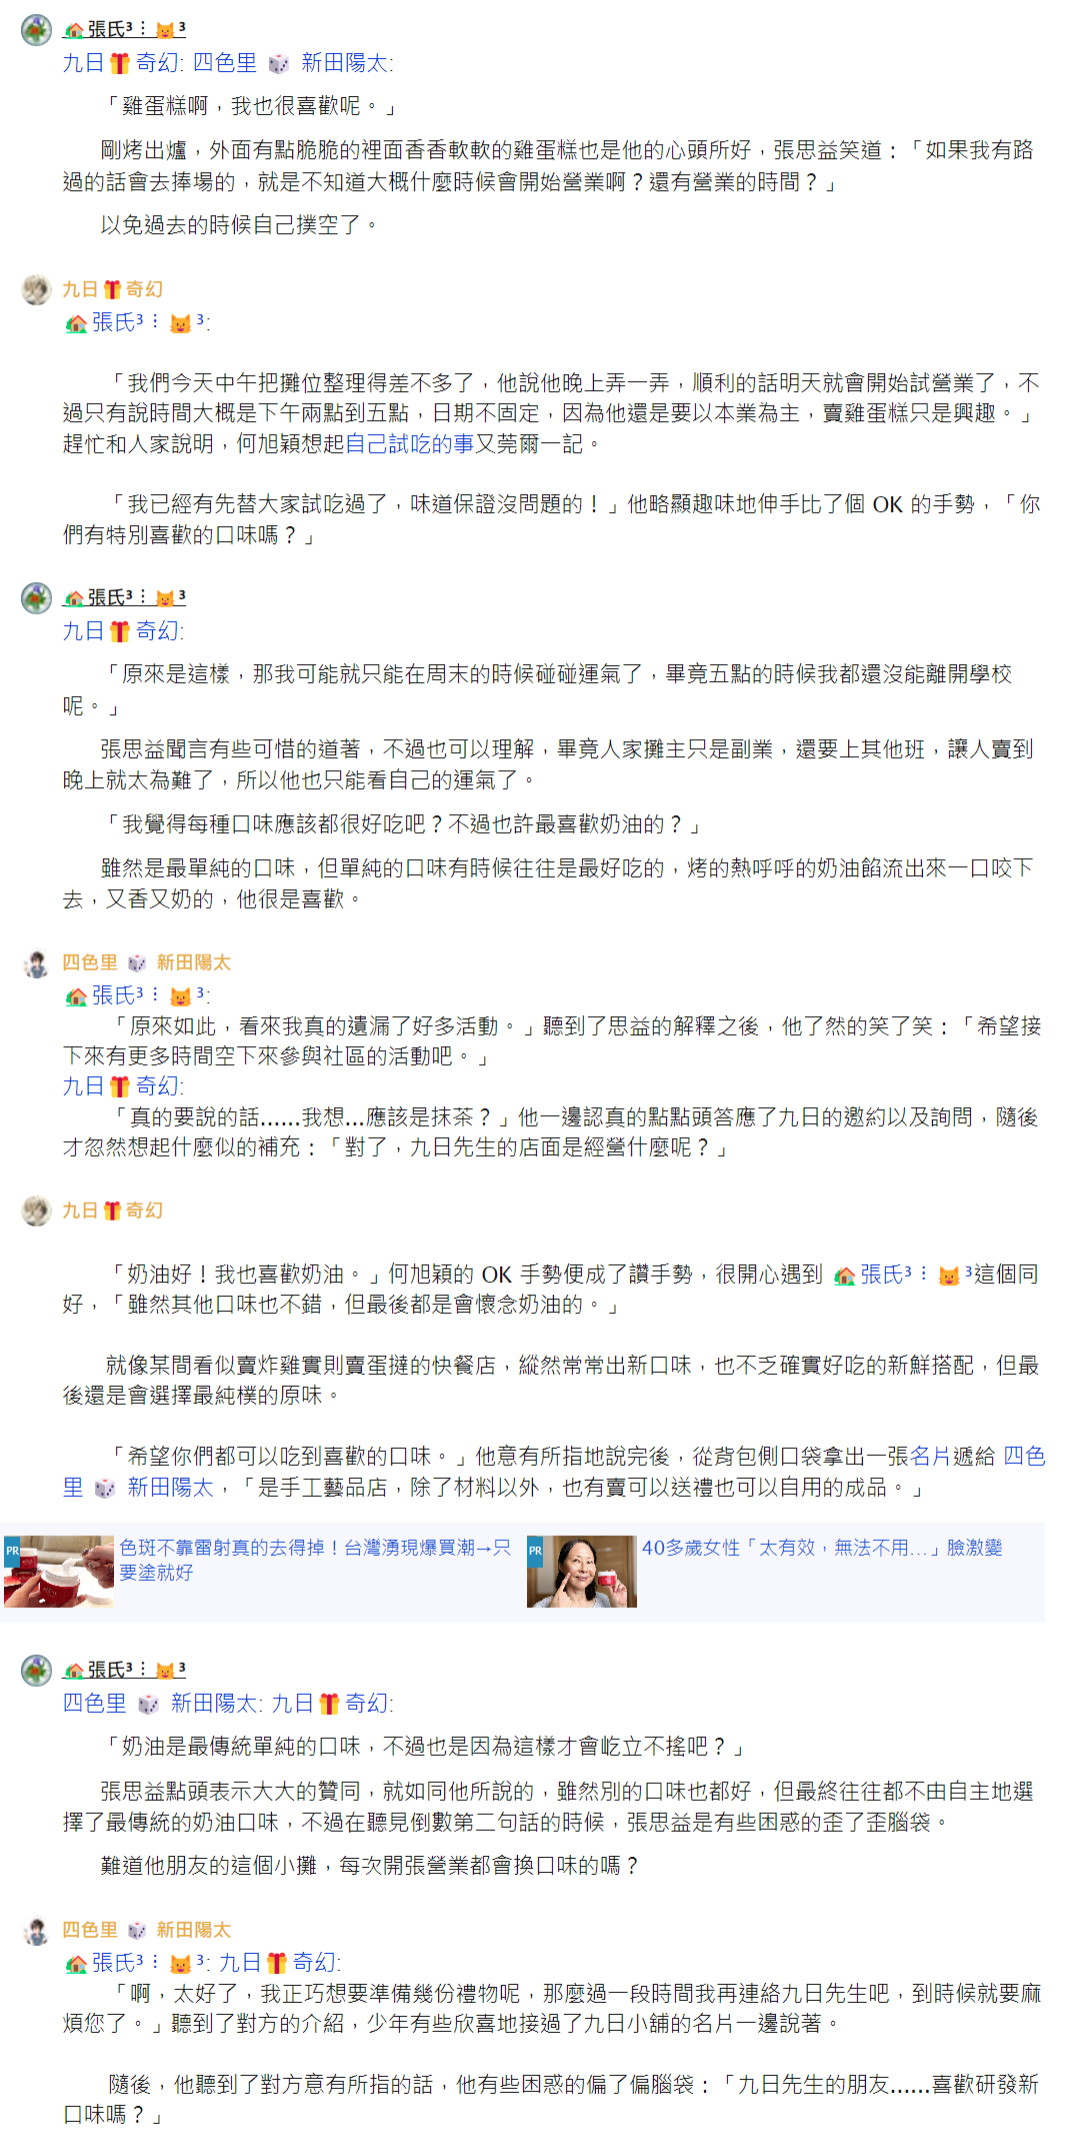This screenshot has height=2136, width=1076.
Task: Click the orange 九日奇幻 author name on the second post
Action: coord(112,289)
